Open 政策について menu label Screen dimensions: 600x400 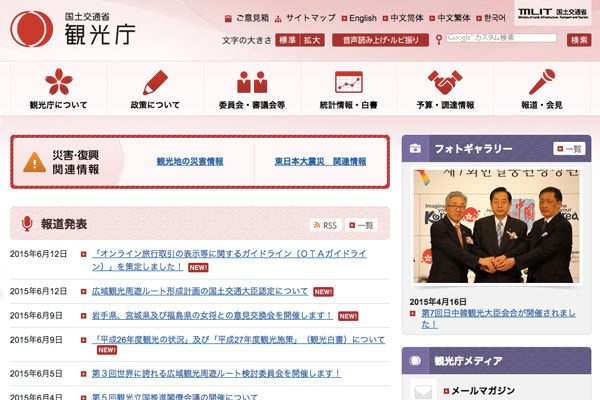click(x=155, y=105)
